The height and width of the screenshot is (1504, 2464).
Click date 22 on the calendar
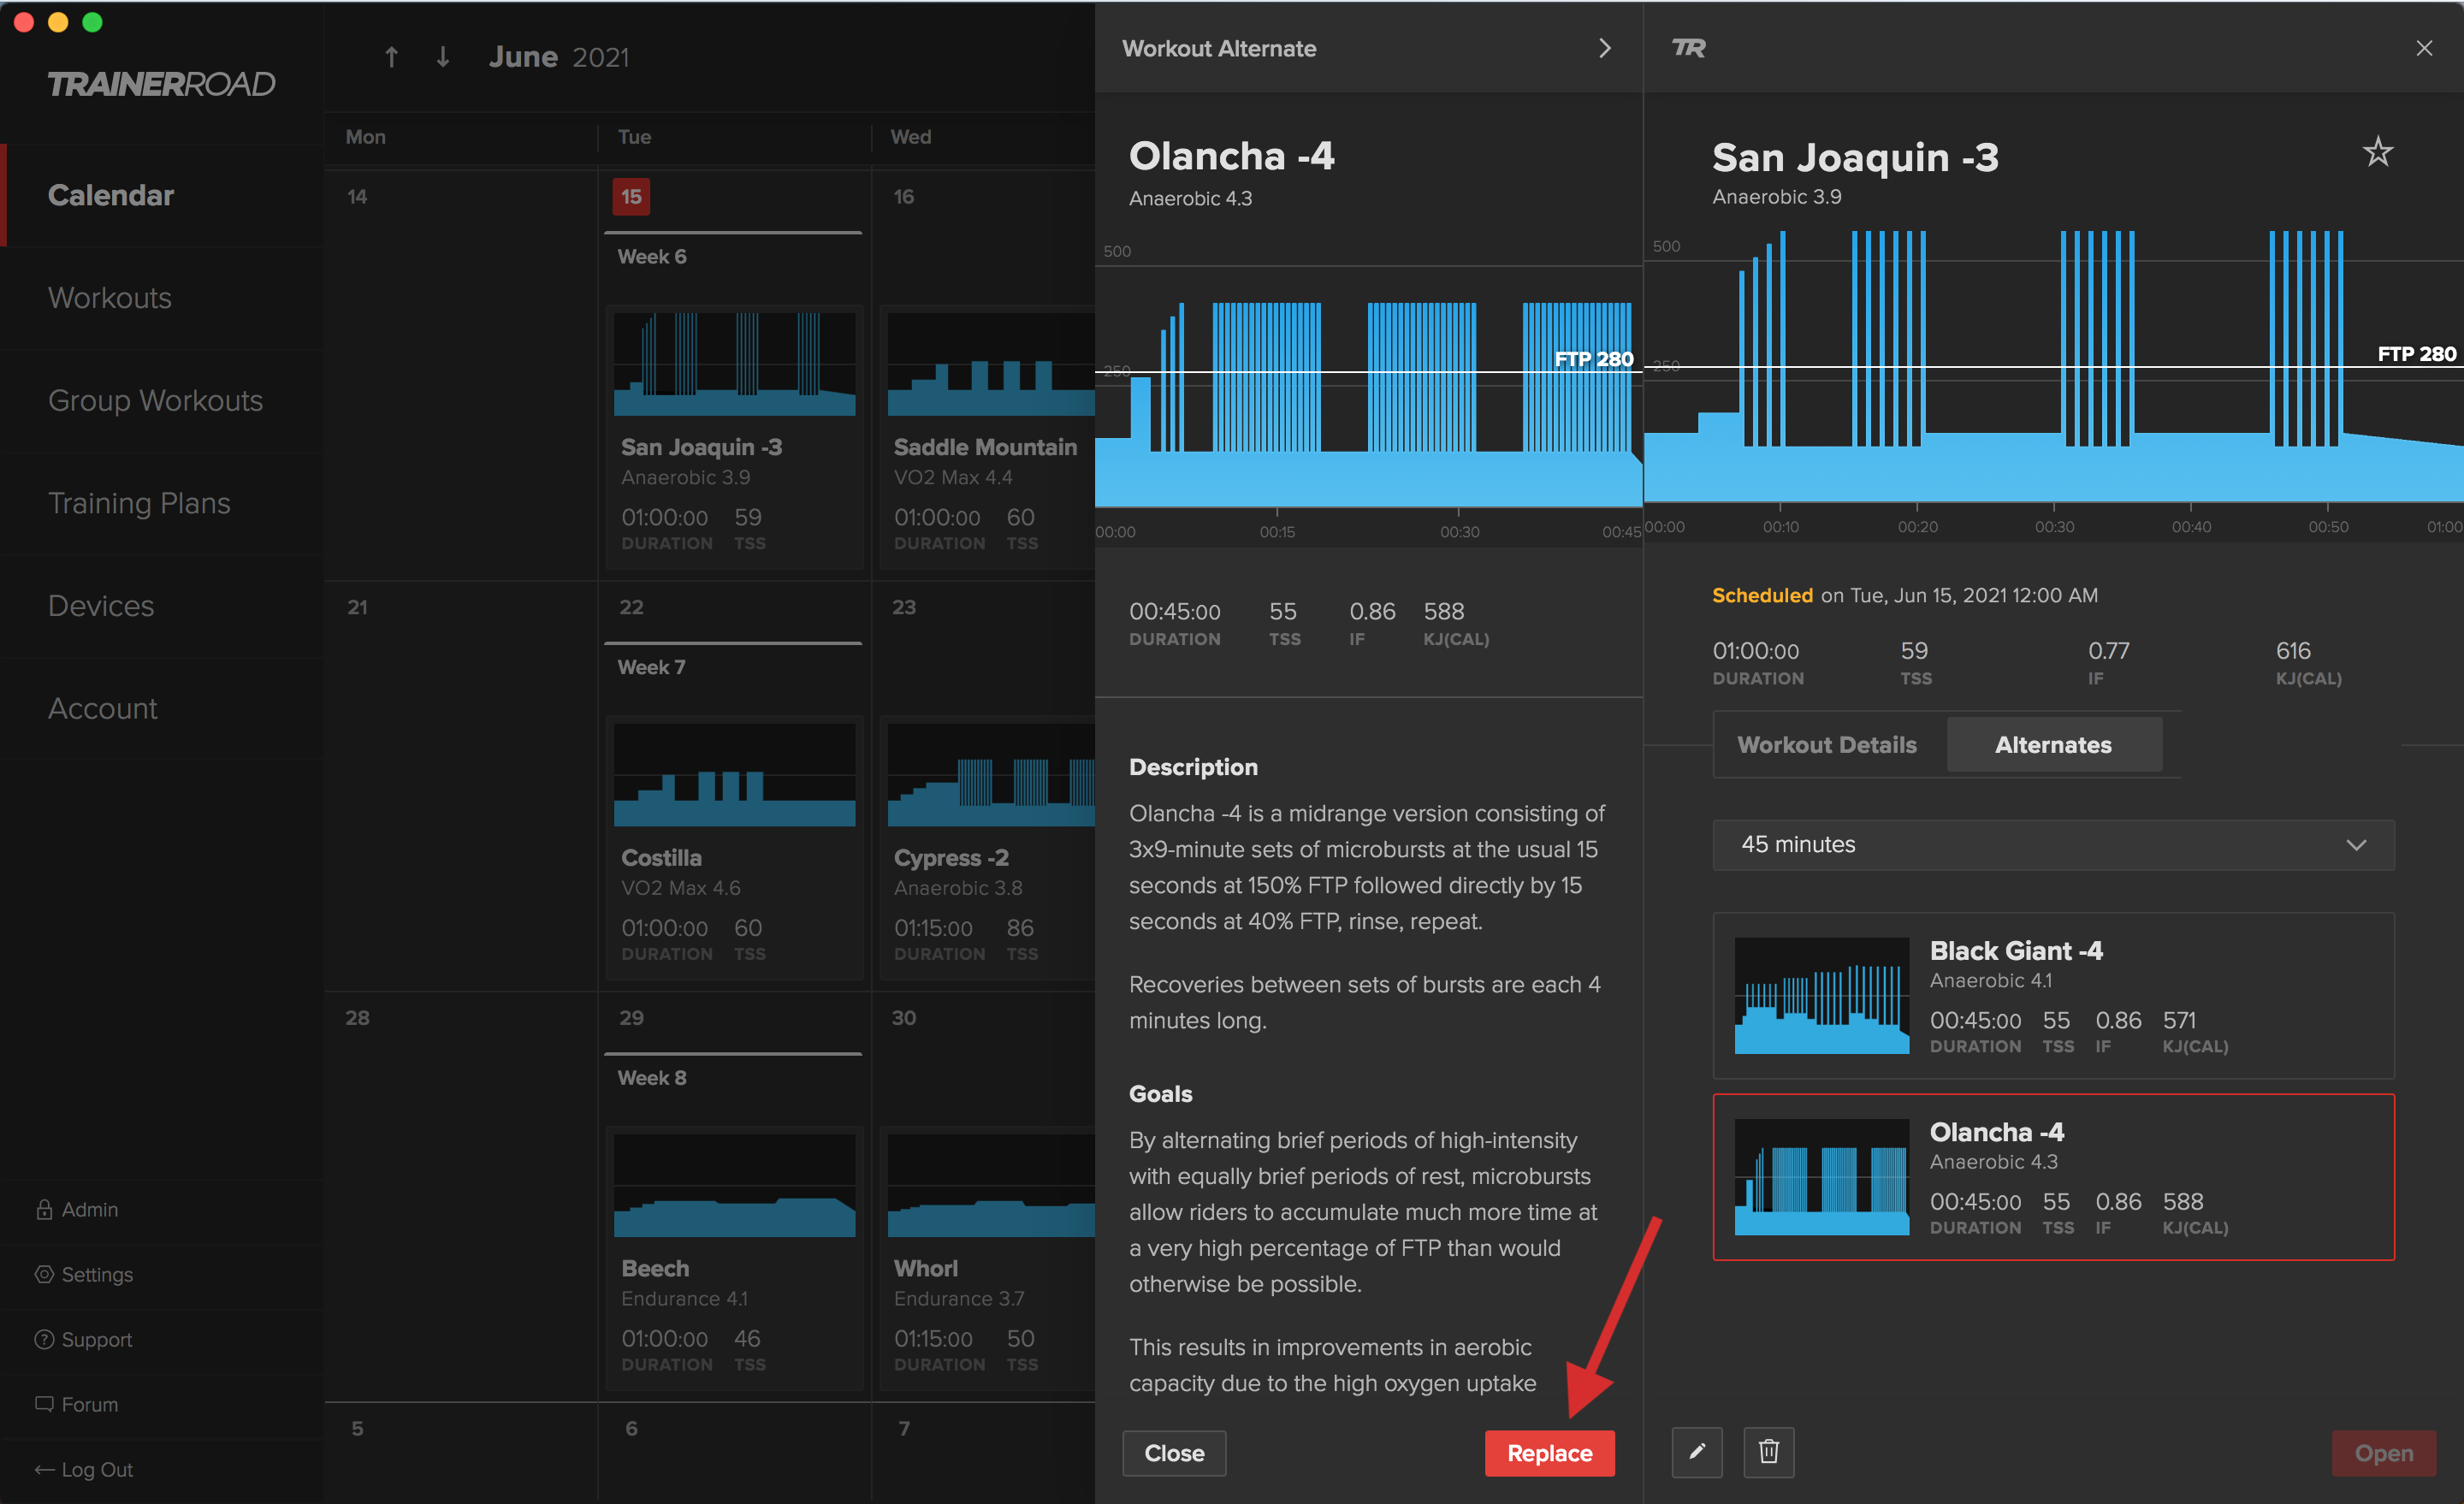pyautogui.click(x=631, y=607)
